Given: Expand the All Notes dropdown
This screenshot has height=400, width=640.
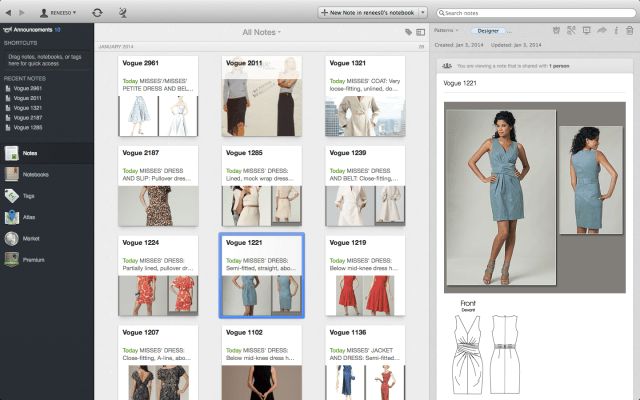Looking at the screenshot, I should pos(262,32).
